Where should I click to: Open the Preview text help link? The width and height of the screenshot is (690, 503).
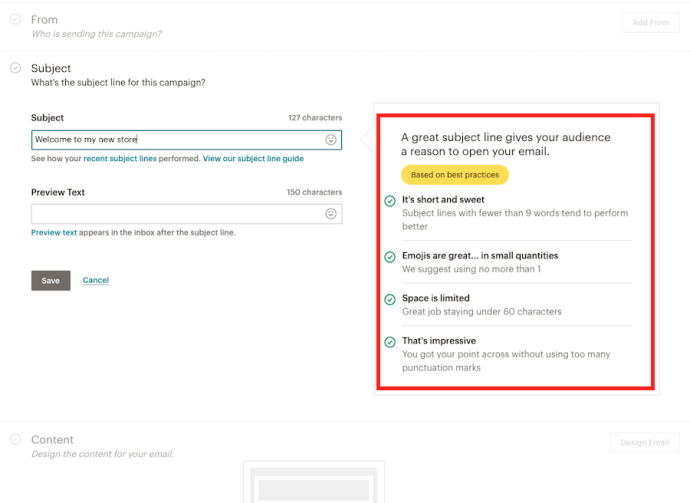[54, 233]
